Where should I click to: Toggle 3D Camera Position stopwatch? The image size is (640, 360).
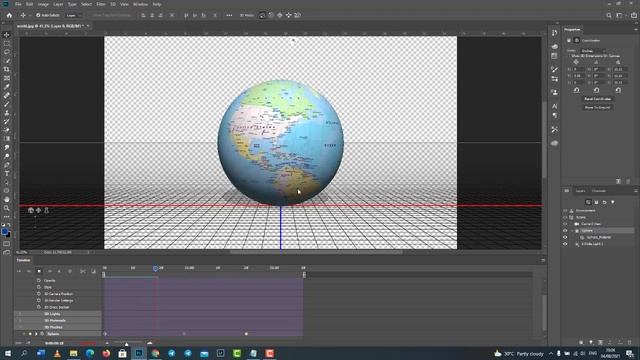pyautogui.click(x=39, y=293)
